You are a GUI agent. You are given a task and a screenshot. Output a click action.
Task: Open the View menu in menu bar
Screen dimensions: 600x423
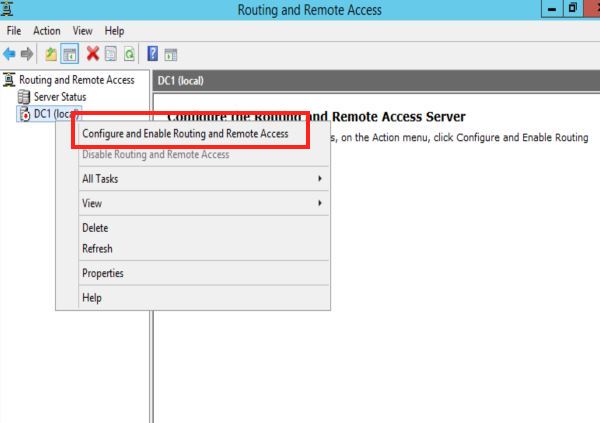(x=83, y=31)
